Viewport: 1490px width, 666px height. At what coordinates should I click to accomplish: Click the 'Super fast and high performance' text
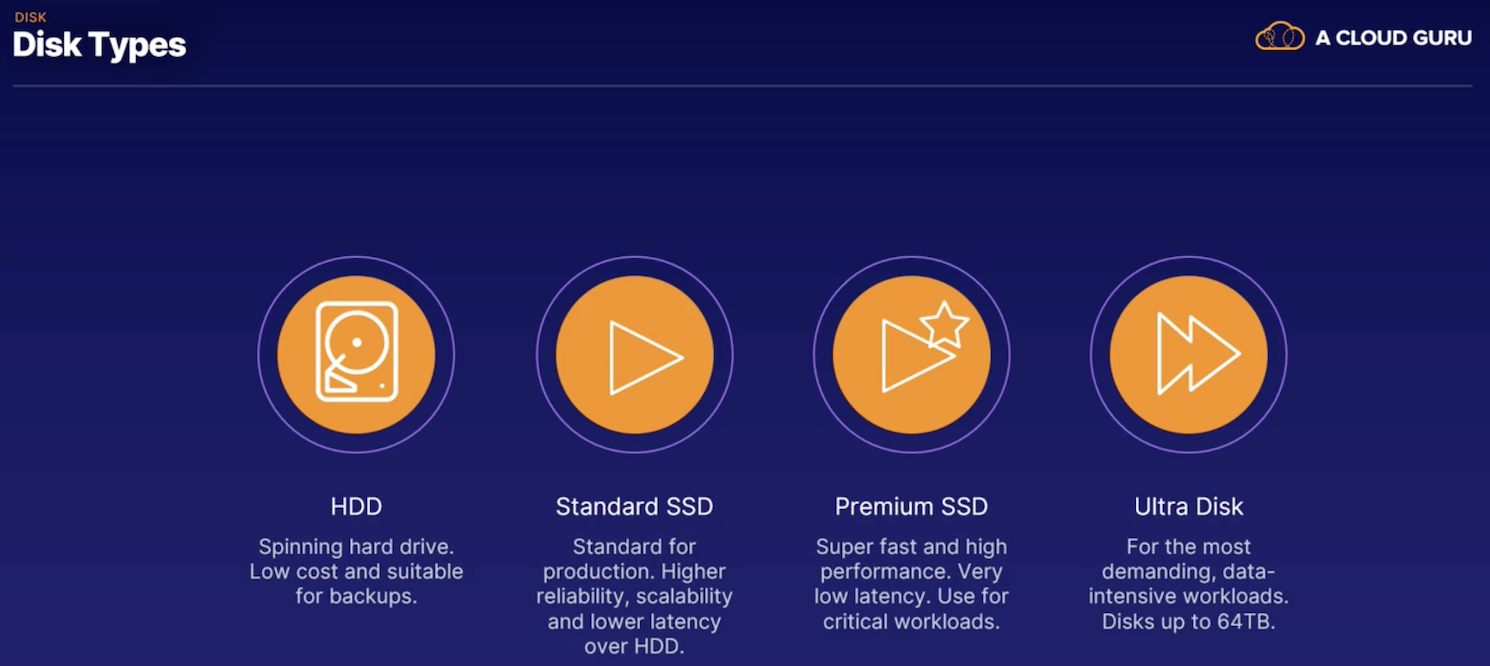[x=911, y=559]
